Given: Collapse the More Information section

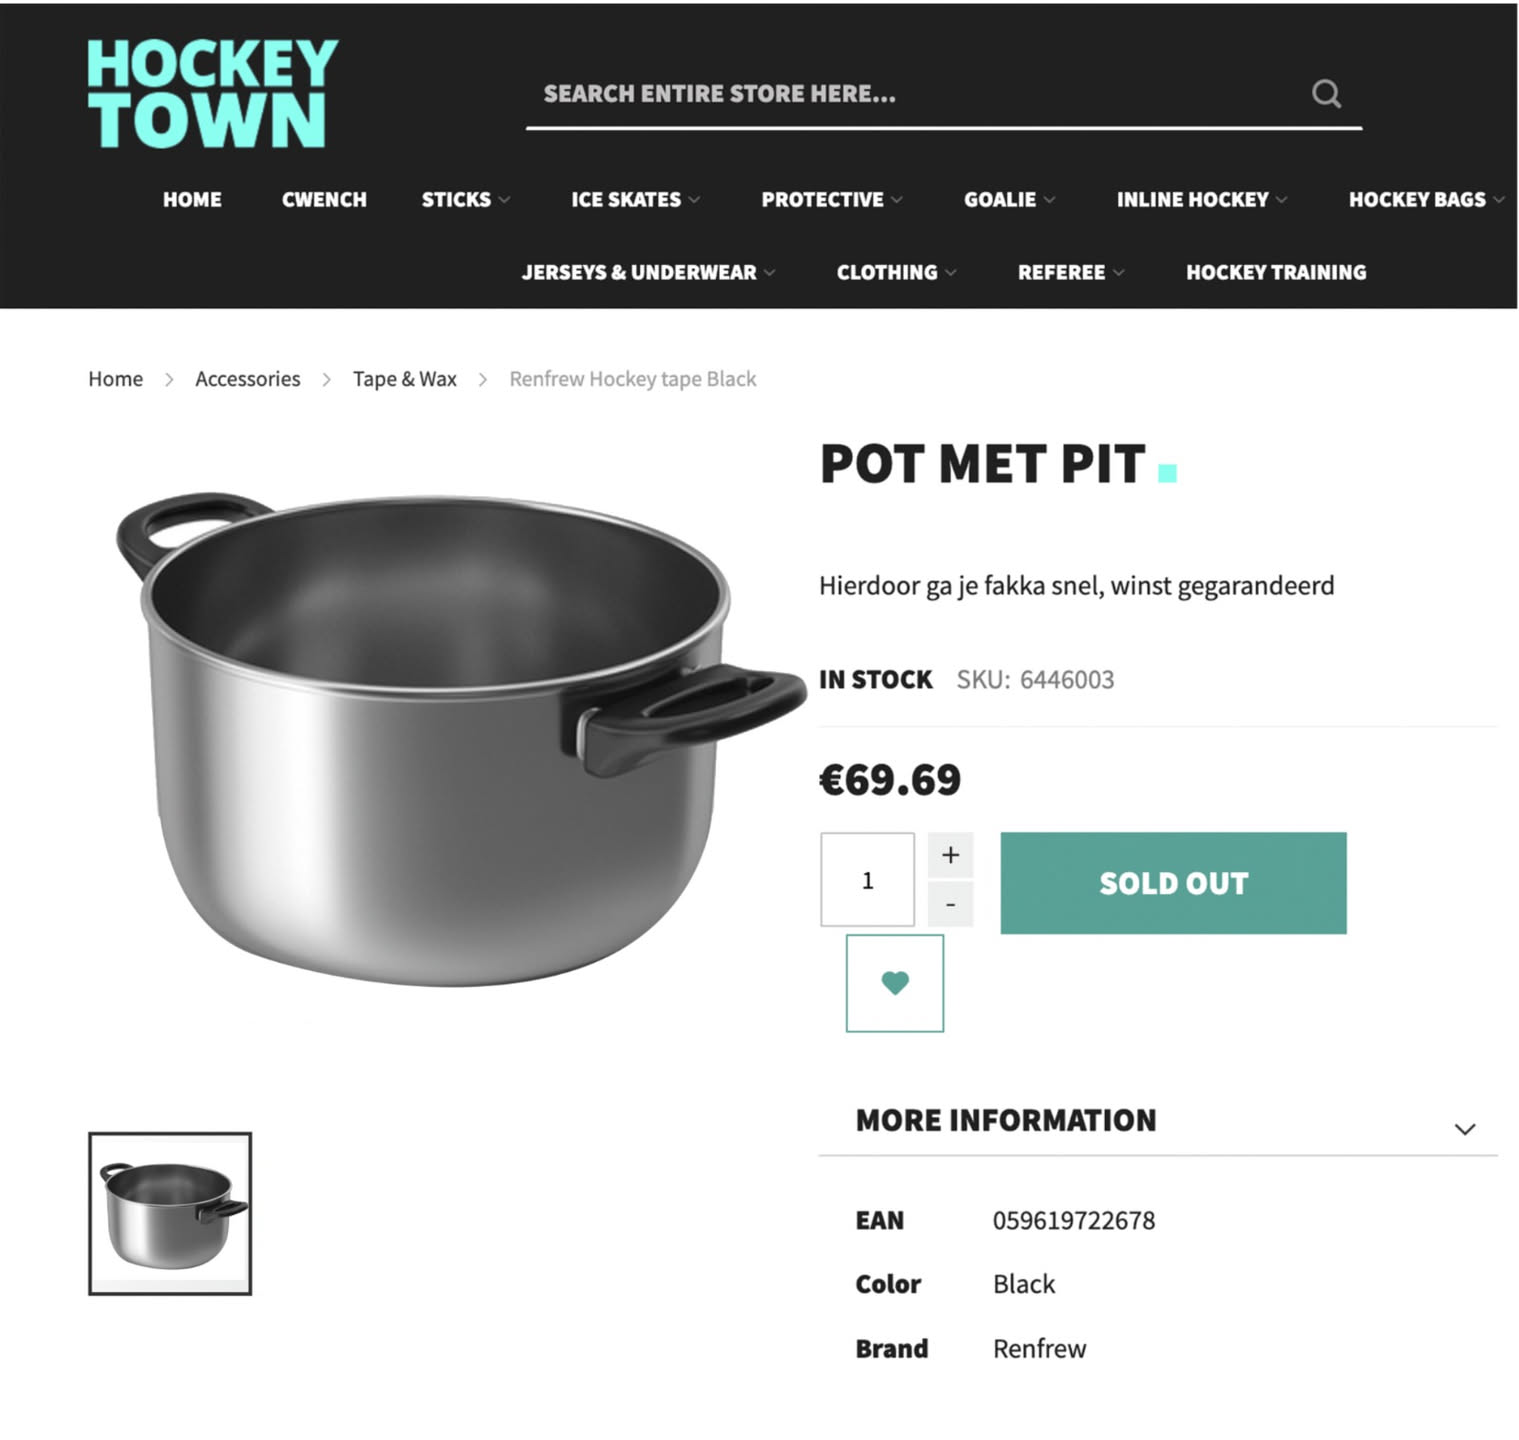Looking at the screenshot, I should [1464, 1129].
